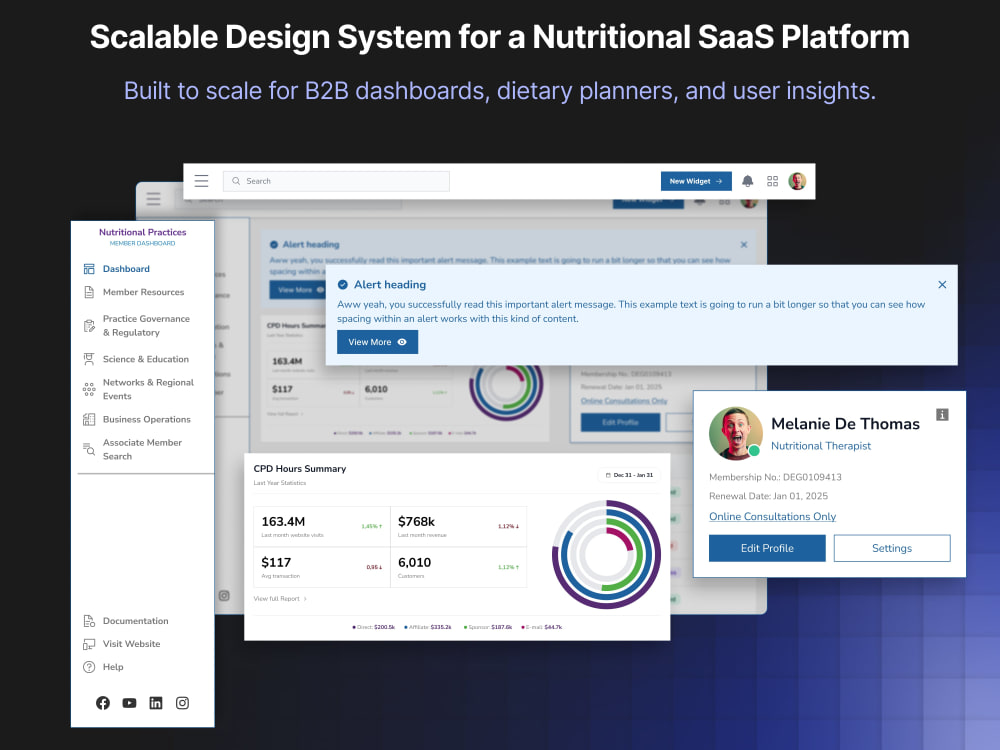The image size is (1000, 750).
Task: Click the user avatar in top bar
Action: (x=797, y=181)
